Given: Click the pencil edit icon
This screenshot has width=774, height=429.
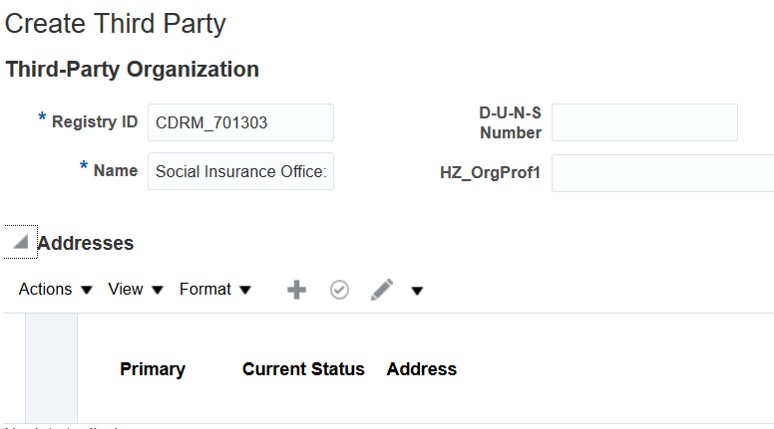Looking at the screenshot, I should click(x=382, y=289).
